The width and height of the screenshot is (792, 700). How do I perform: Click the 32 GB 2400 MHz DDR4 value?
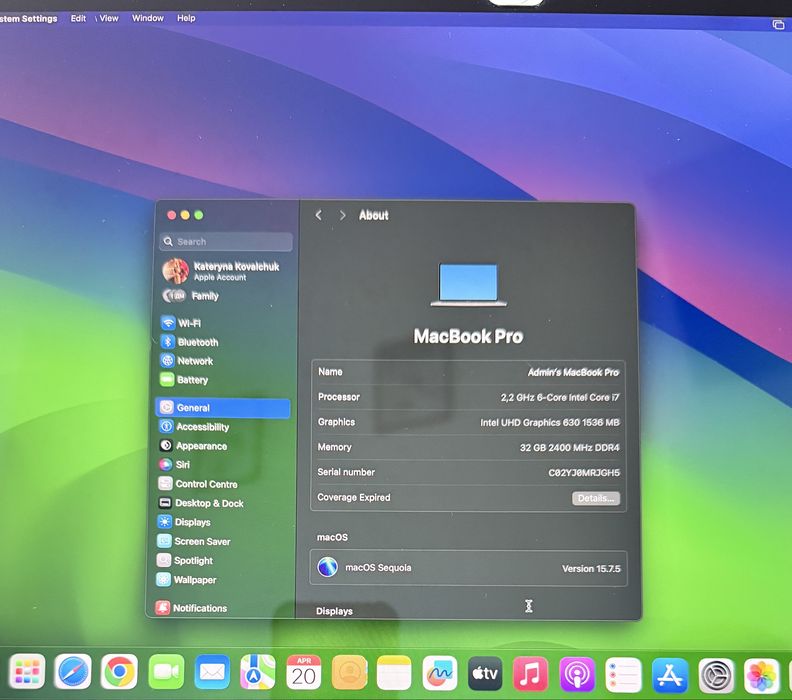pos(569,447)
